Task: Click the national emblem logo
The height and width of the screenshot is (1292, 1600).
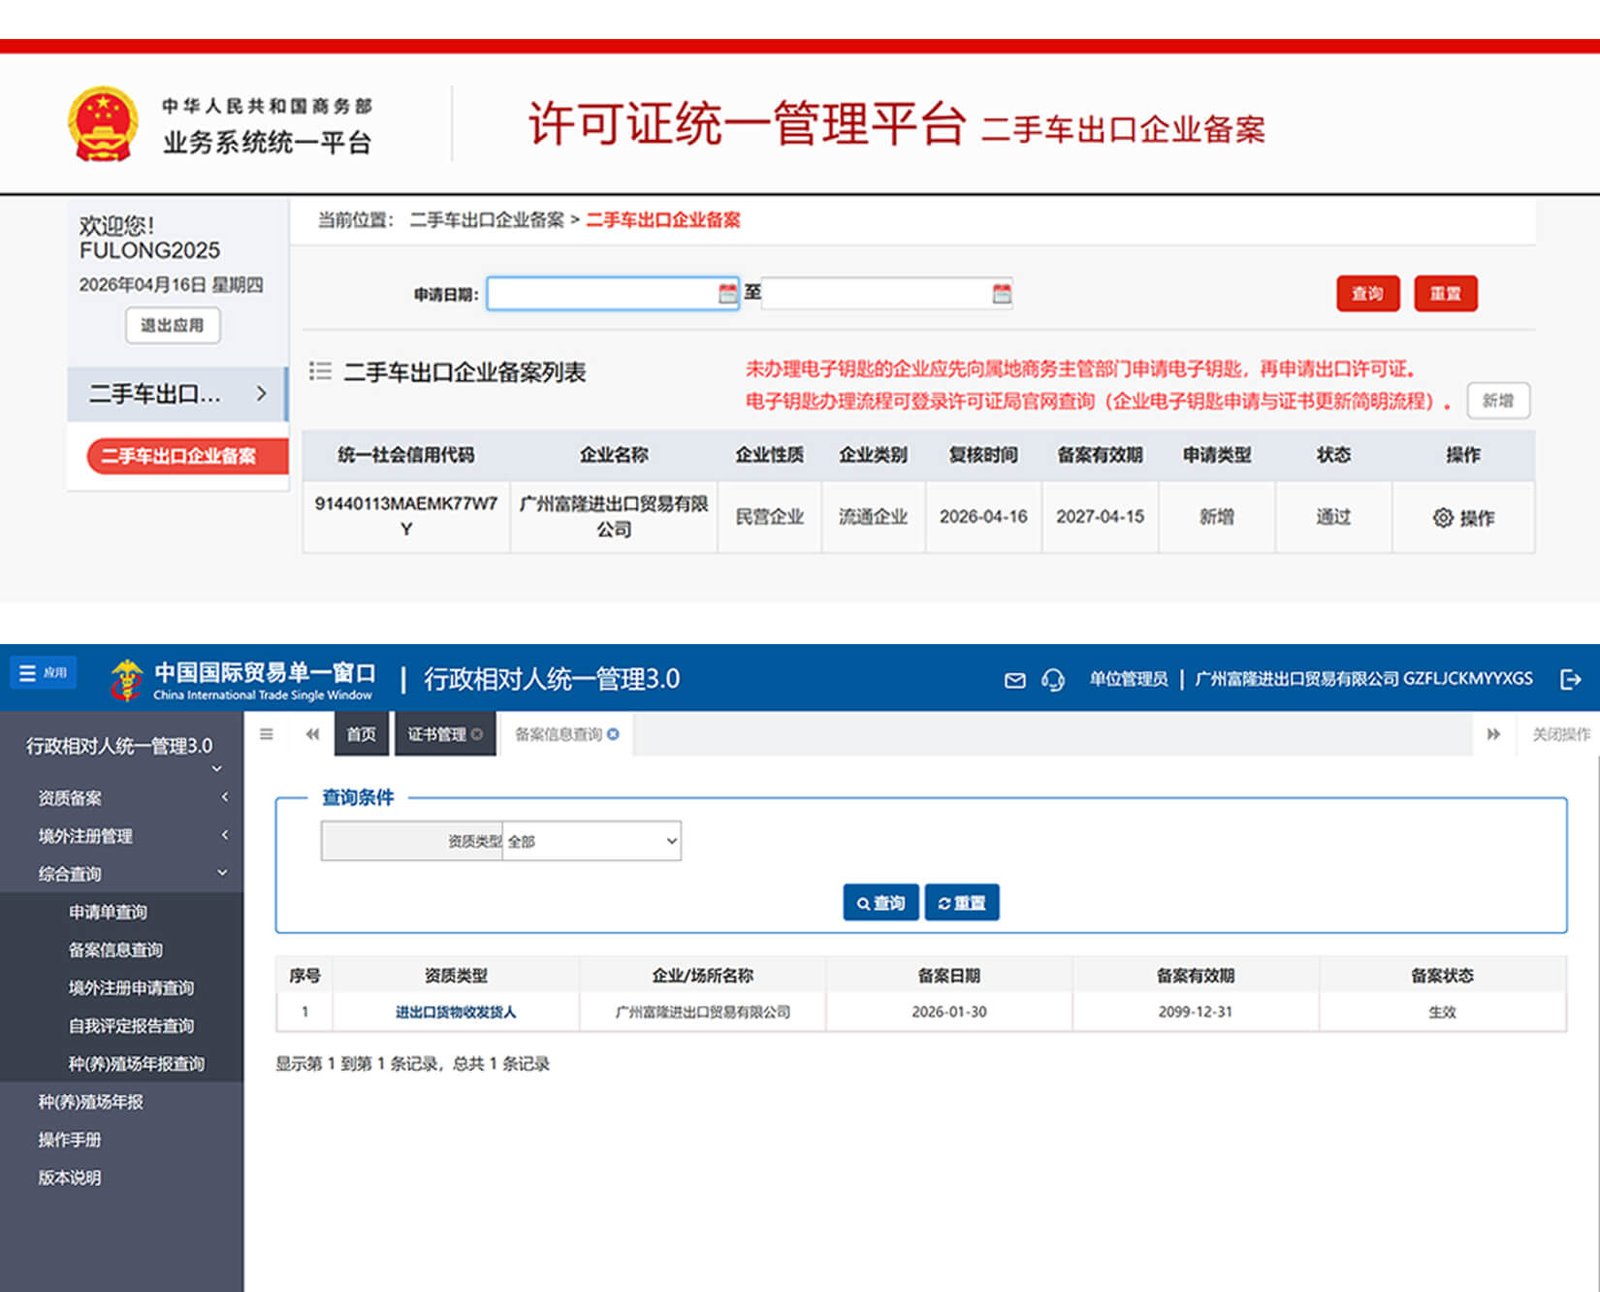Action: click(103, 123)
